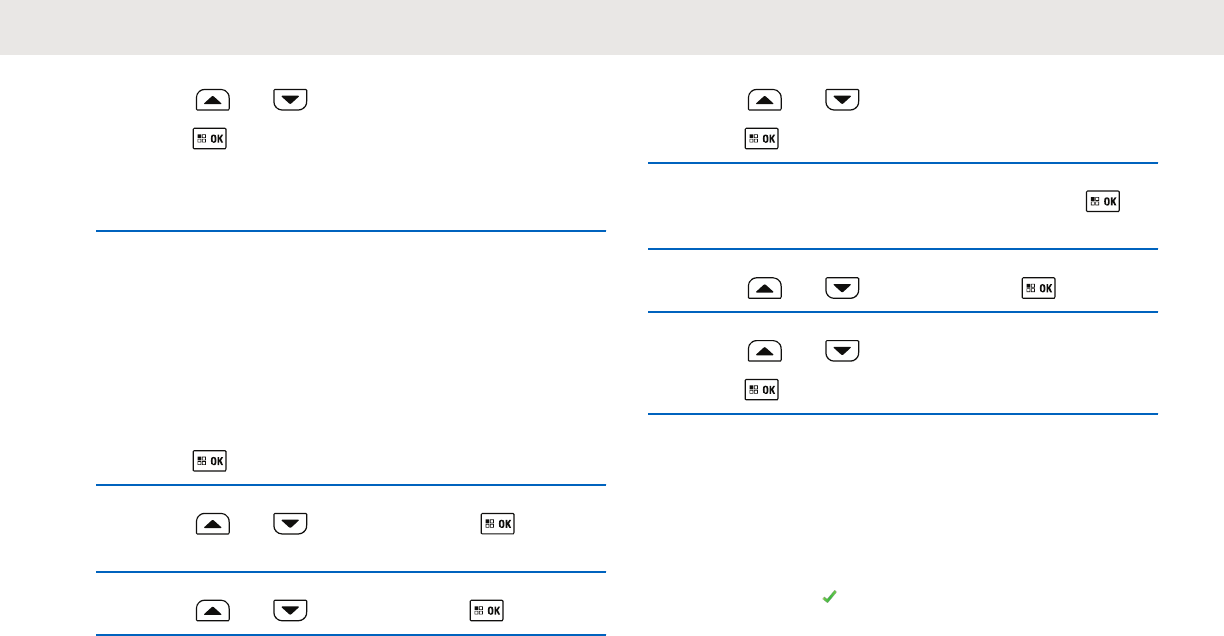This screenshot has height=636, width=1224.
Task: Click the down arrow at top of right column
Action: (843, 100)
